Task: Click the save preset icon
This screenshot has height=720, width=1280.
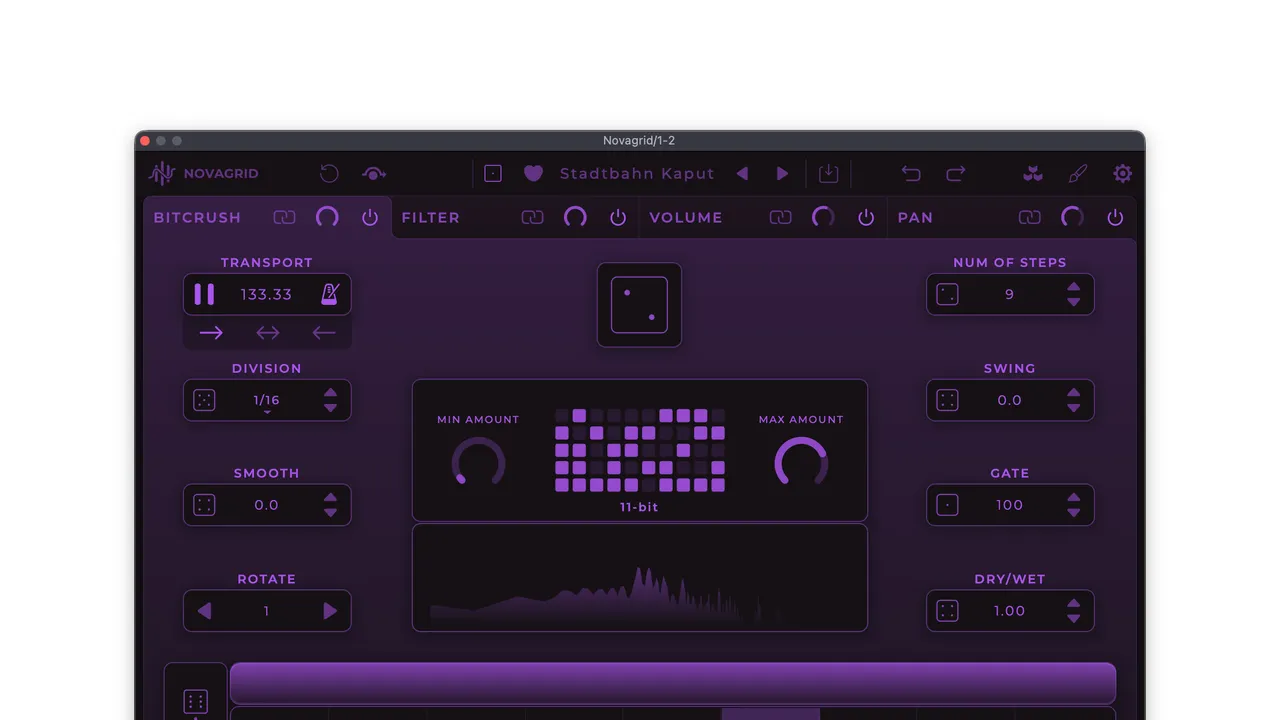Action: point(828,173)
